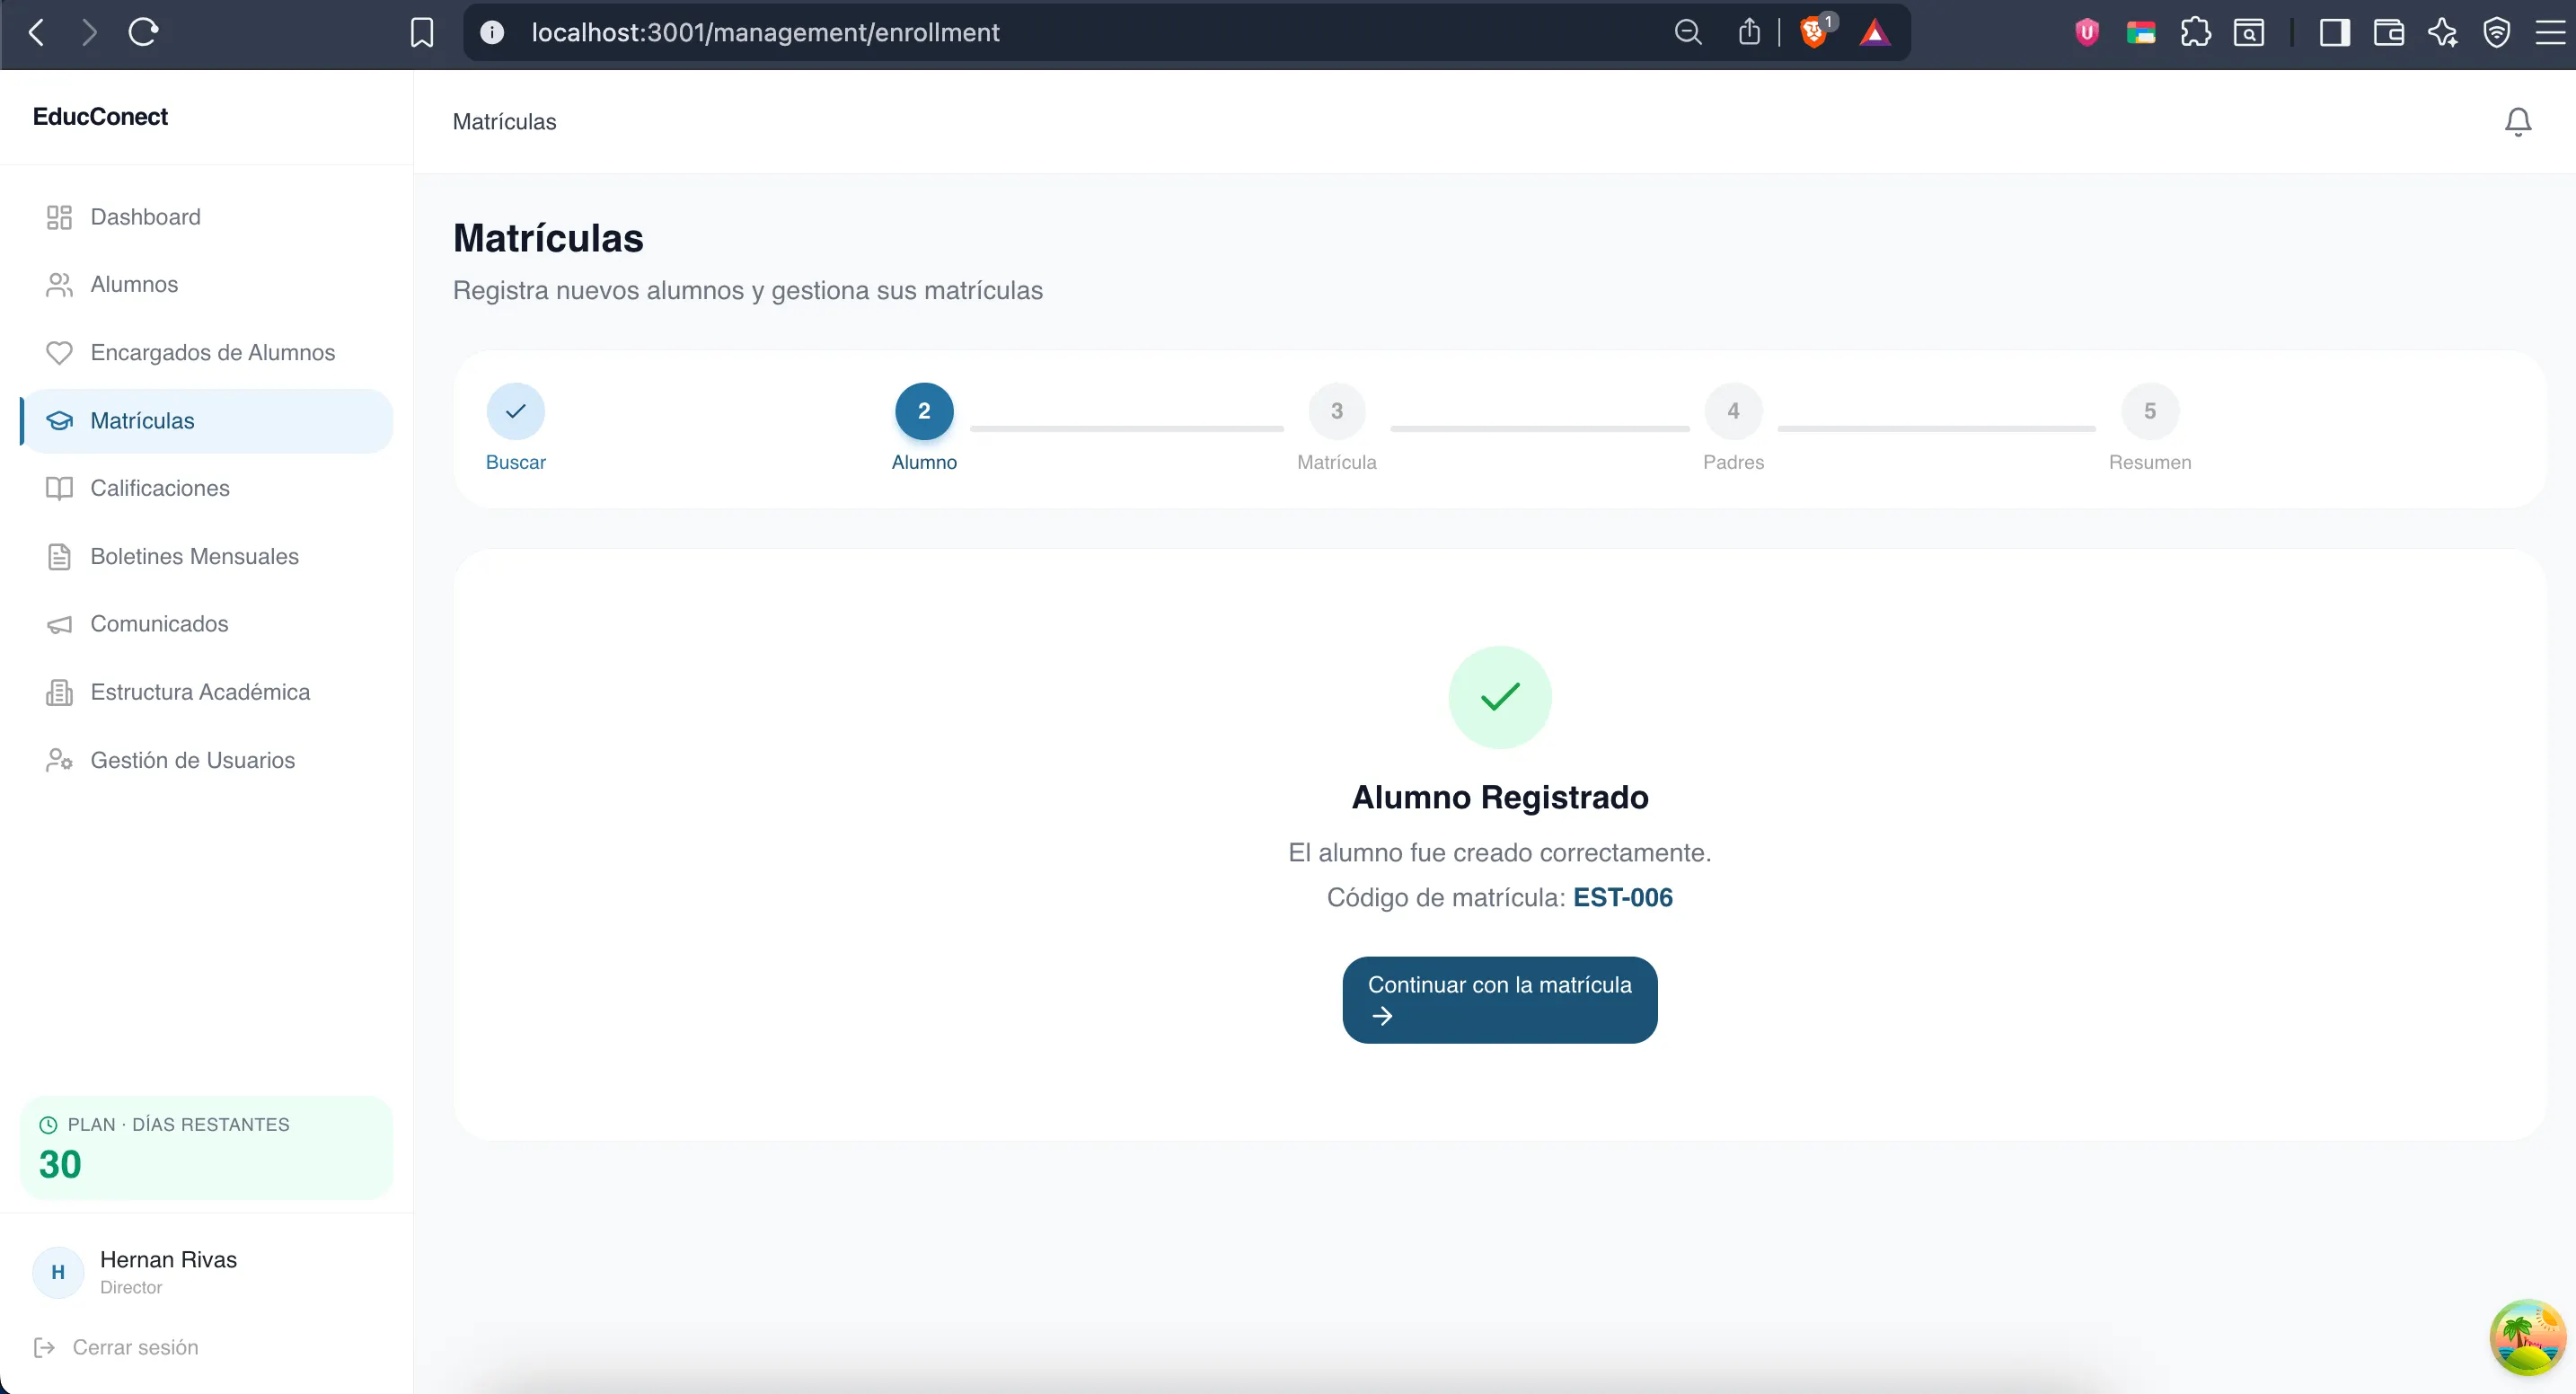2576x1394 pixels.
Task: Navigate to Boletines Mensuales
Action: pyautogui.click(x=194, y=557)
